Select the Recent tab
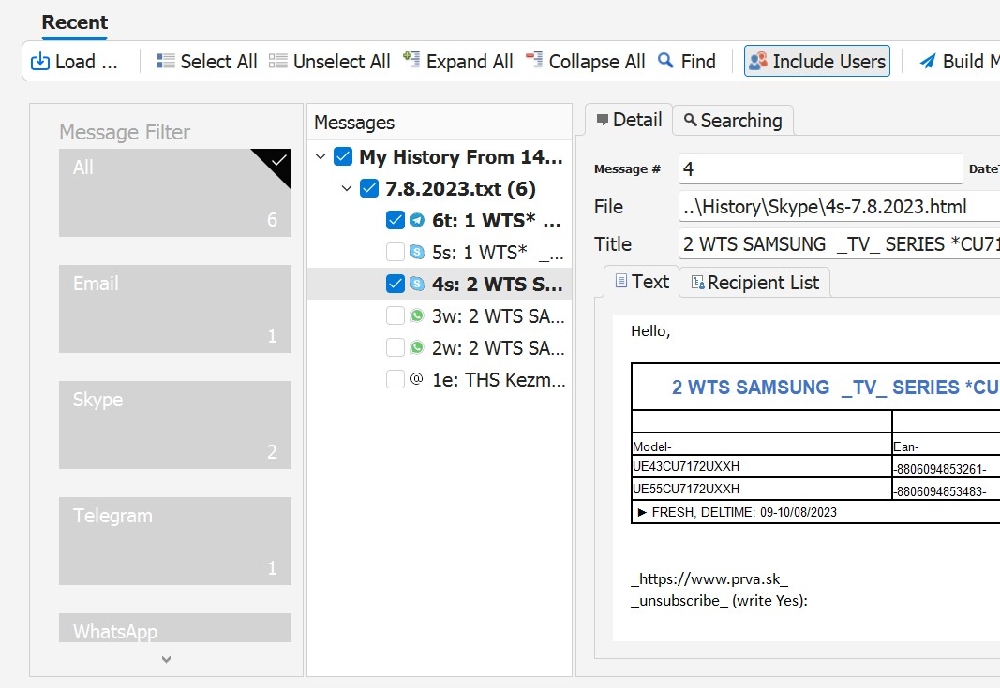Viewport: 1000px width, 688px height. [x=75, y=22]
